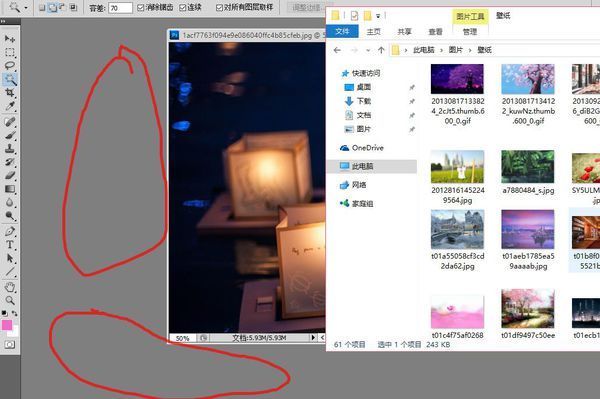Select the Crop tool
The image size is (600, 399).
pyautogui.click(x=10, y=93)
